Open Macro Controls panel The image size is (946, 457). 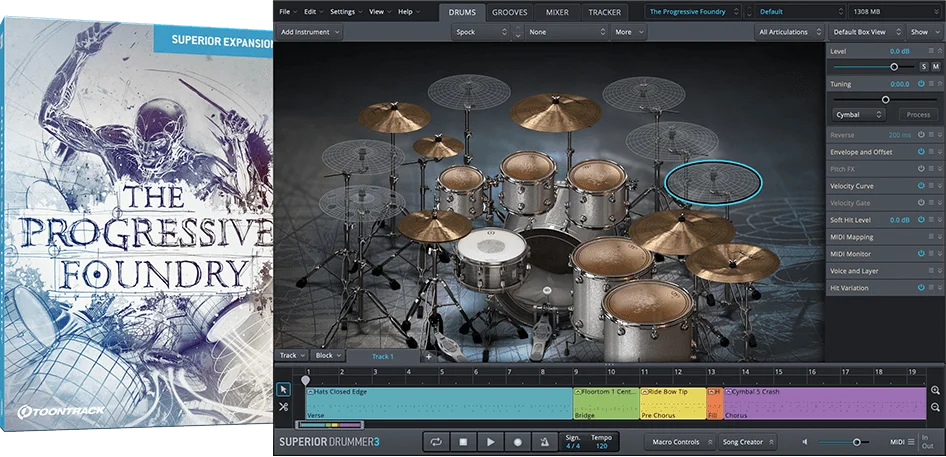[680, 442]
